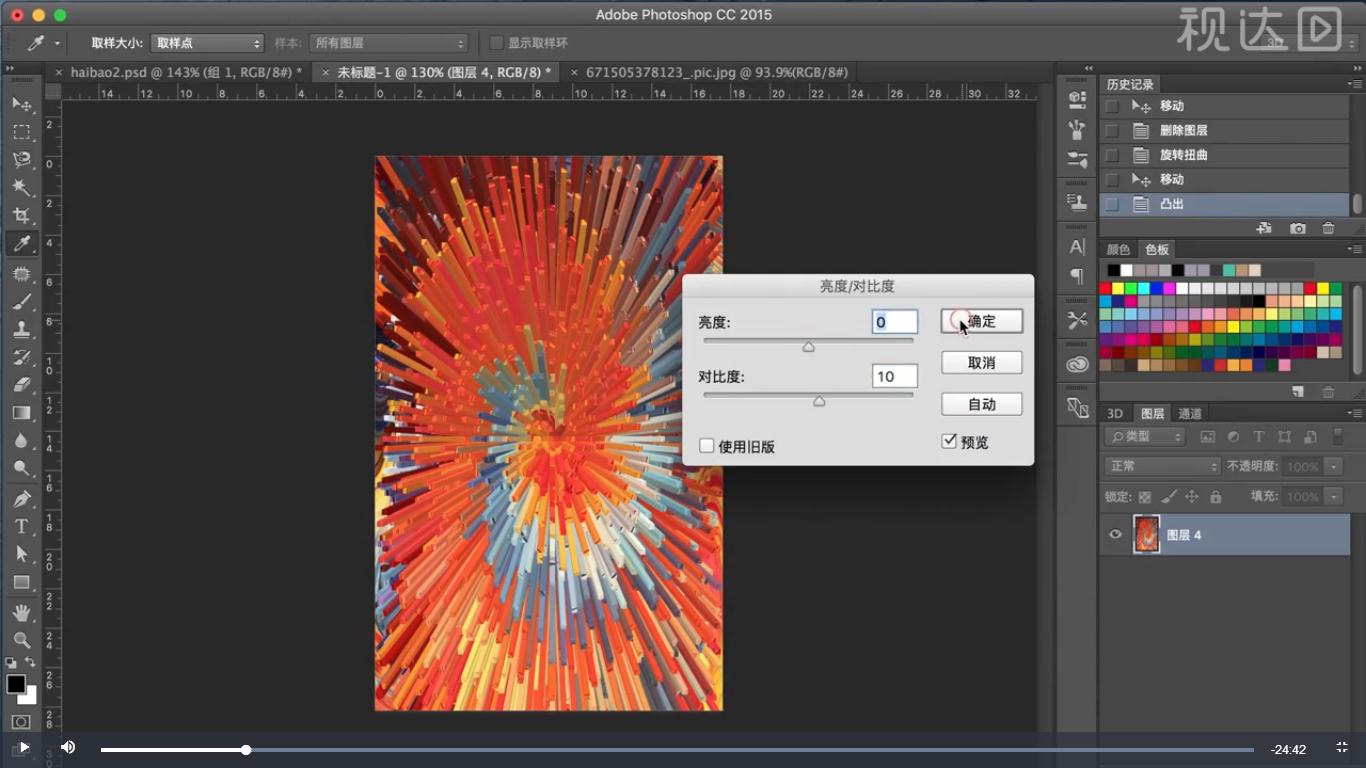Select the Clone Stamp tool
The image size is (1366, 768).
pyautogui.click(x=21, y=330)
